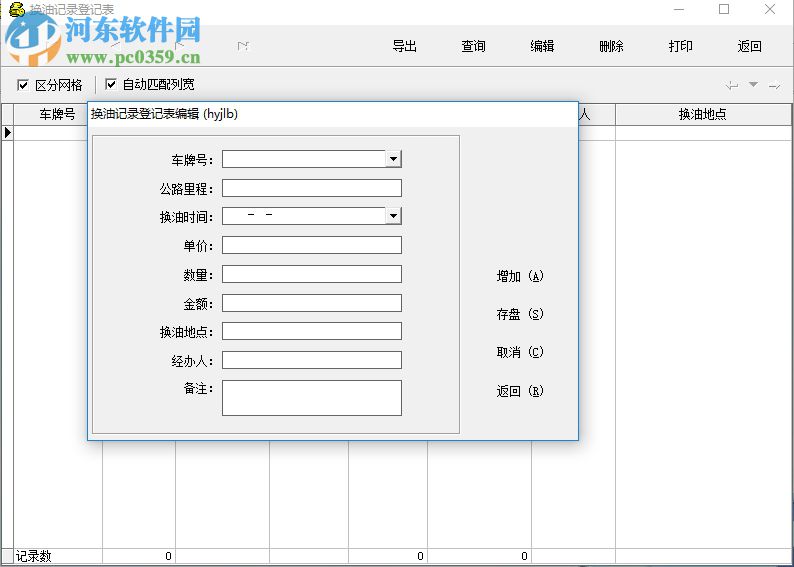794x567 pixels.
Task: Click the 打印 print toolbar button
Action: [x=680, y=46]
